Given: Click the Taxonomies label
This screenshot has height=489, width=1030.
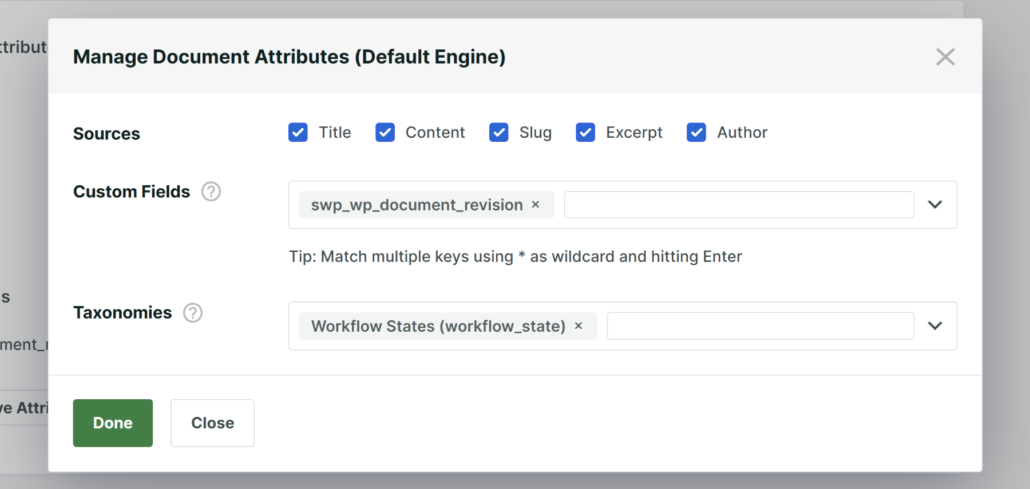Looking at the screenshot, I should pos(122,313).
